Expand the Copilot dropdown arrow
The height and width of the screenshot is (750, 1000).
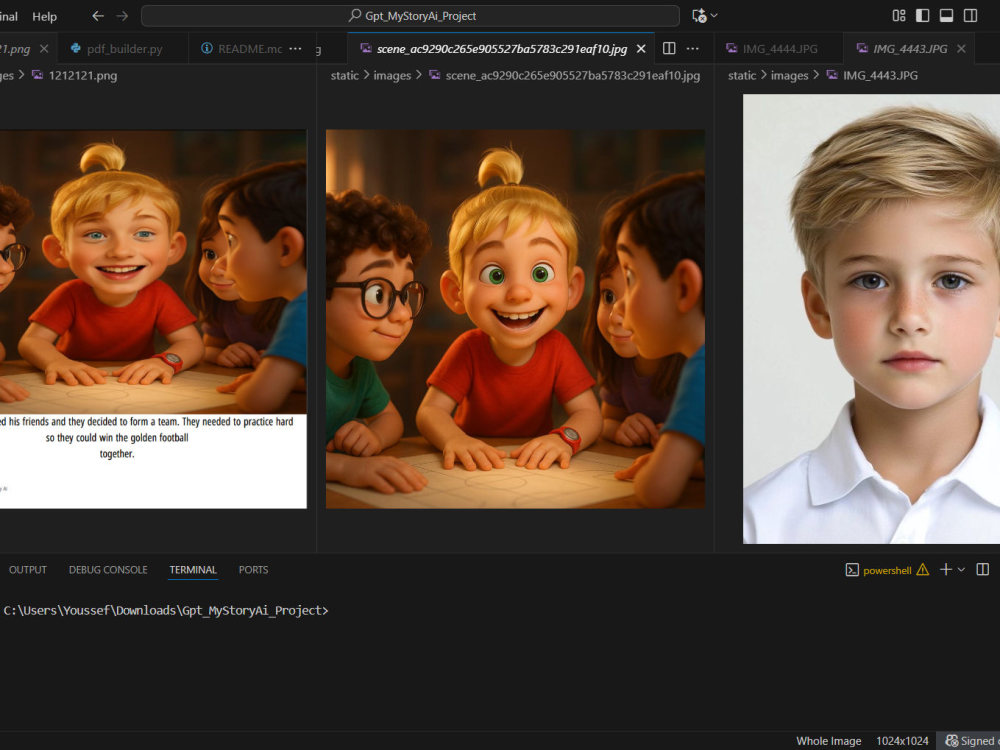click(714, 15)
